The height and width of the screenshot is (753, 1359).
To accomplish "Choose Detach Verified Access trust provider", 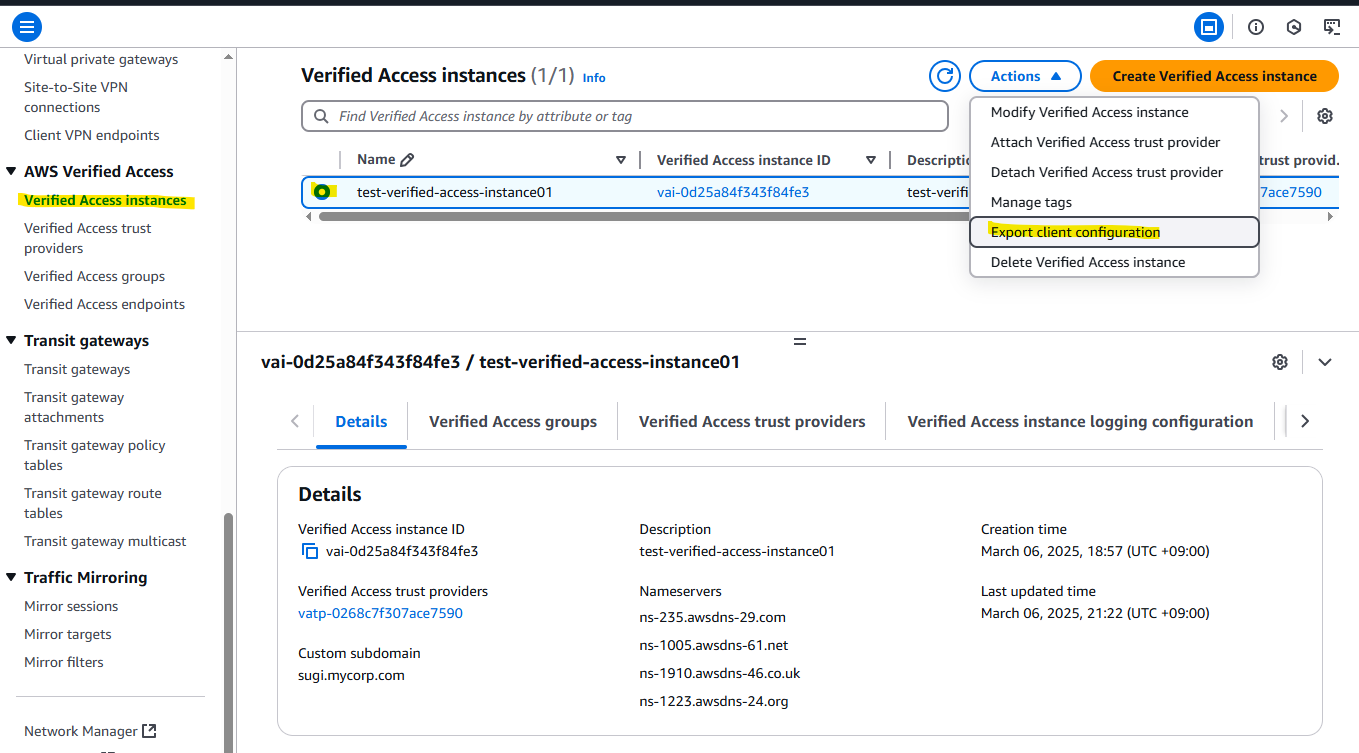I will (1114, 172).
